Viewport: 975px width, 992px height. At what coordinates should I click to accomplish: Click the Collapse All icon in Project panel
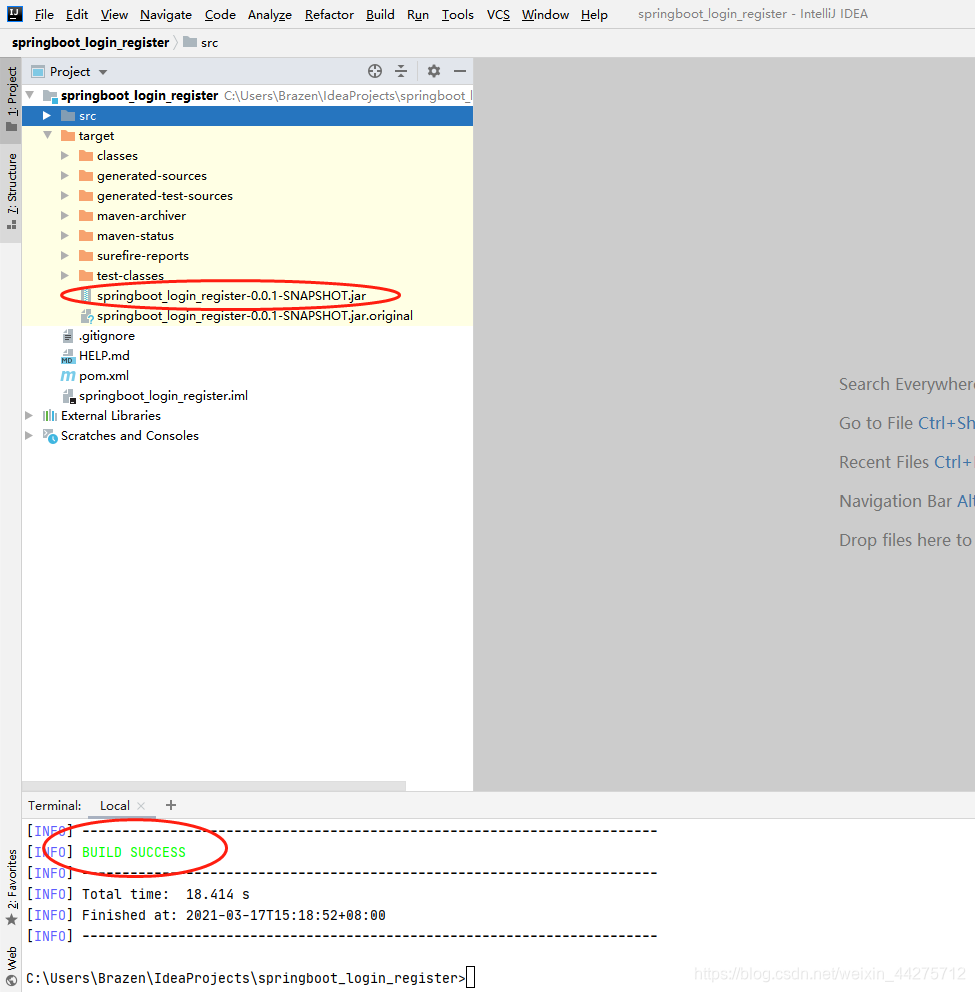(x=401, y=71)
